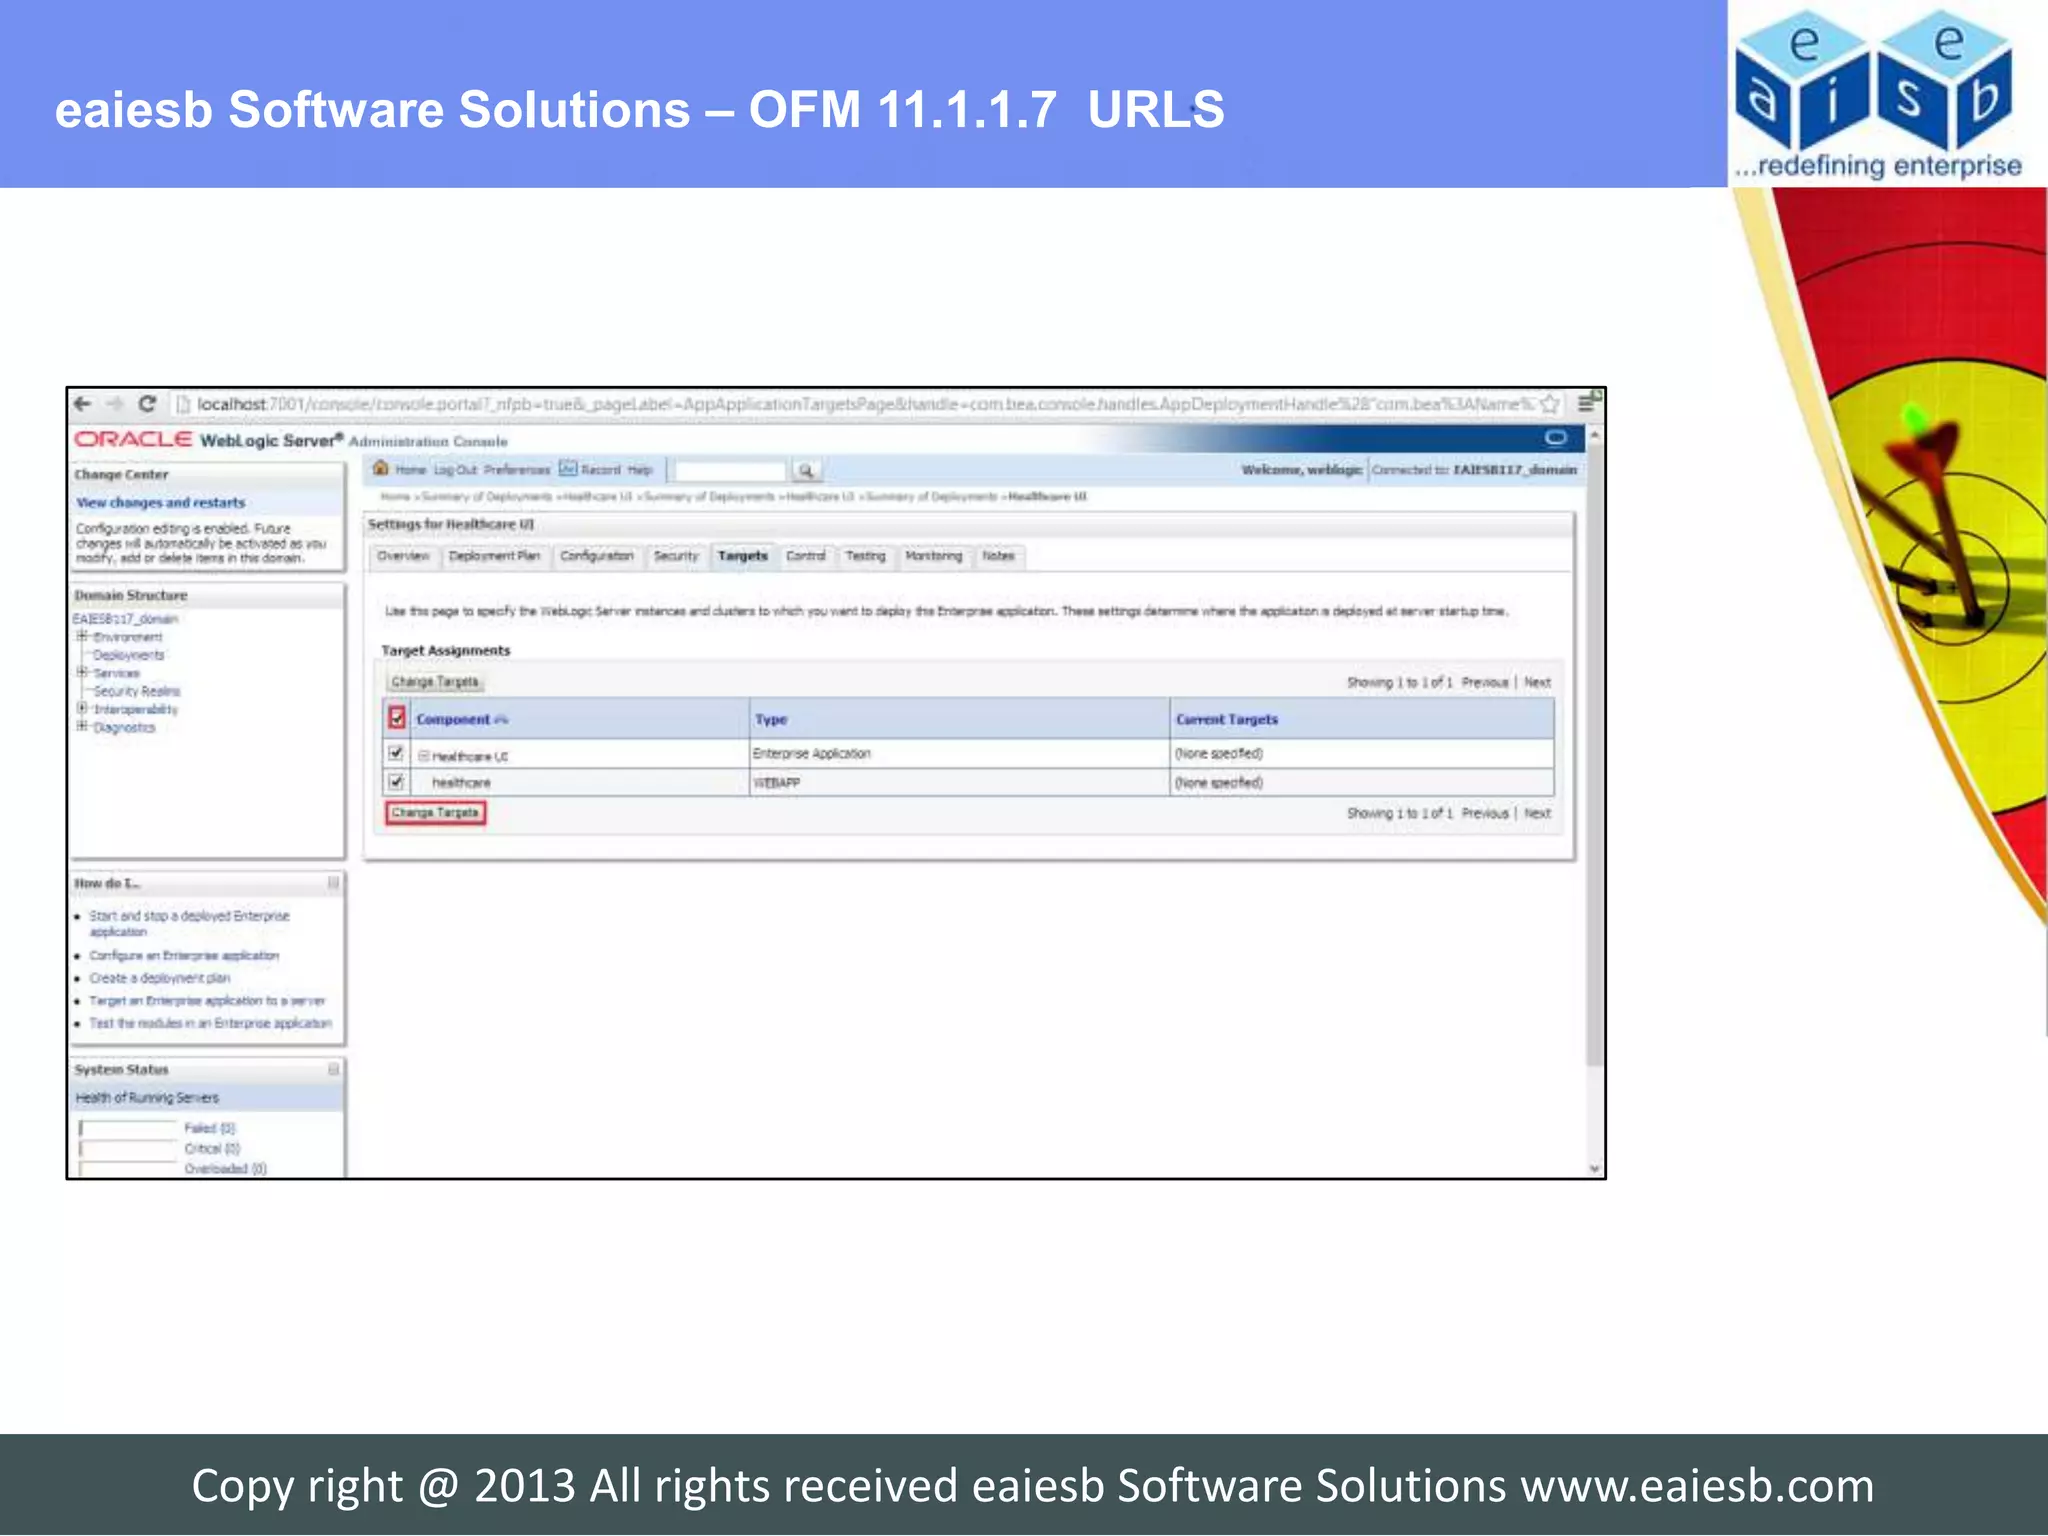This screenshot has height=1536, width=2048.
Task: Open the Overview tab
Action: click(x=403, y=556)
